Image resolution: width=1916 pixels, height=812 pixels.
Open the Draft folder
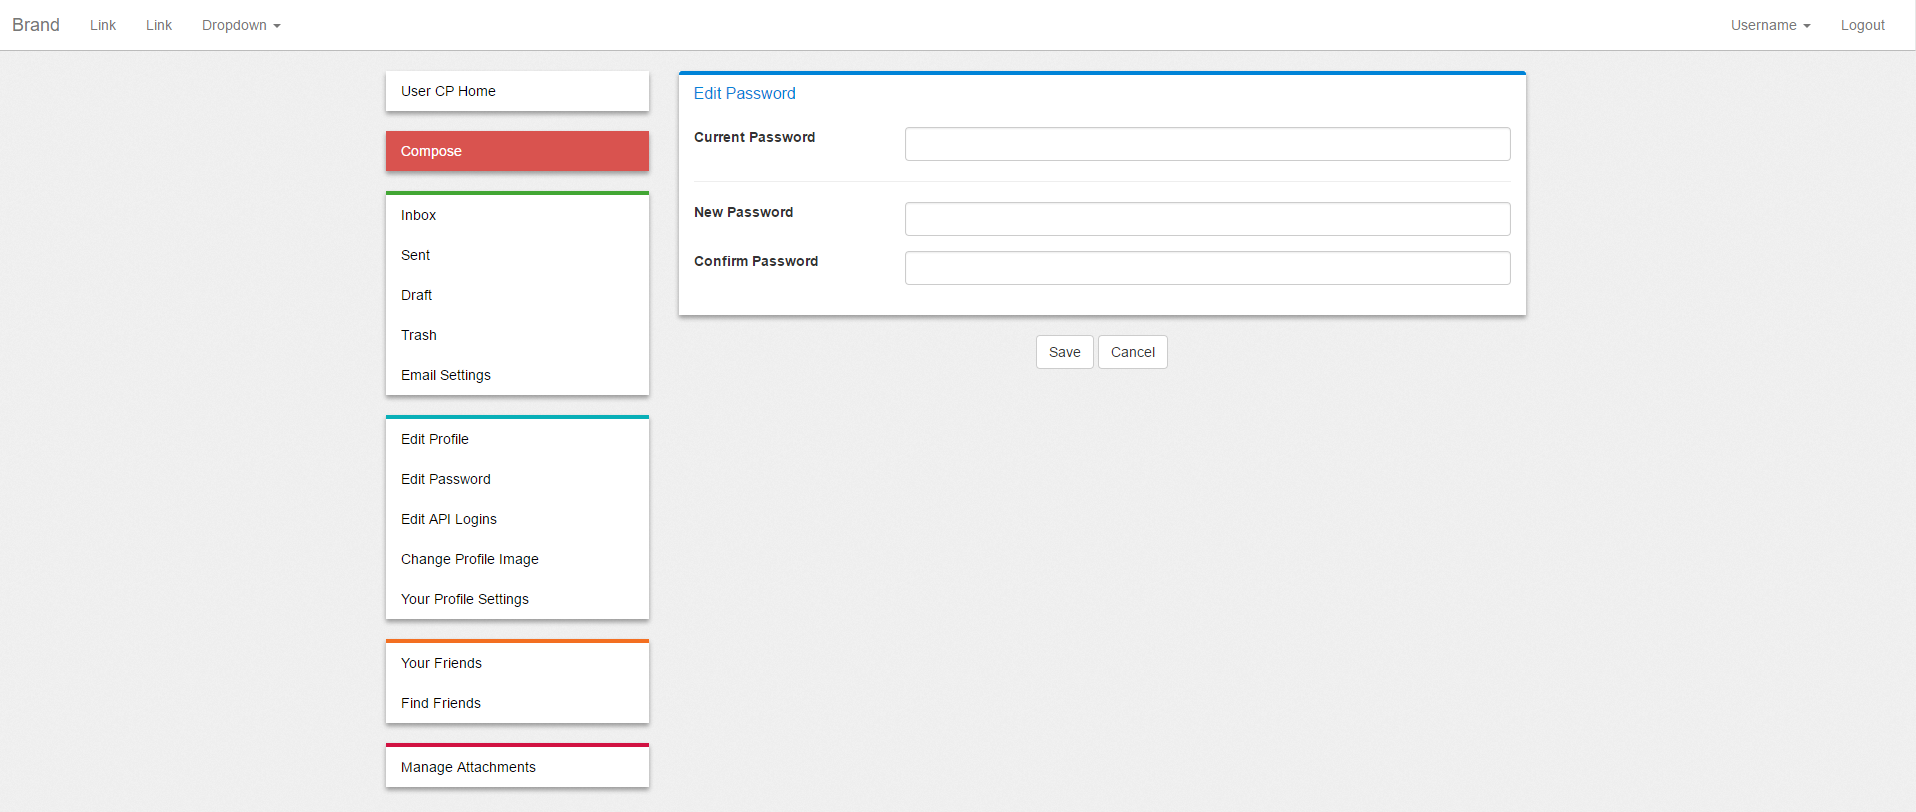(x=517, y=295)
